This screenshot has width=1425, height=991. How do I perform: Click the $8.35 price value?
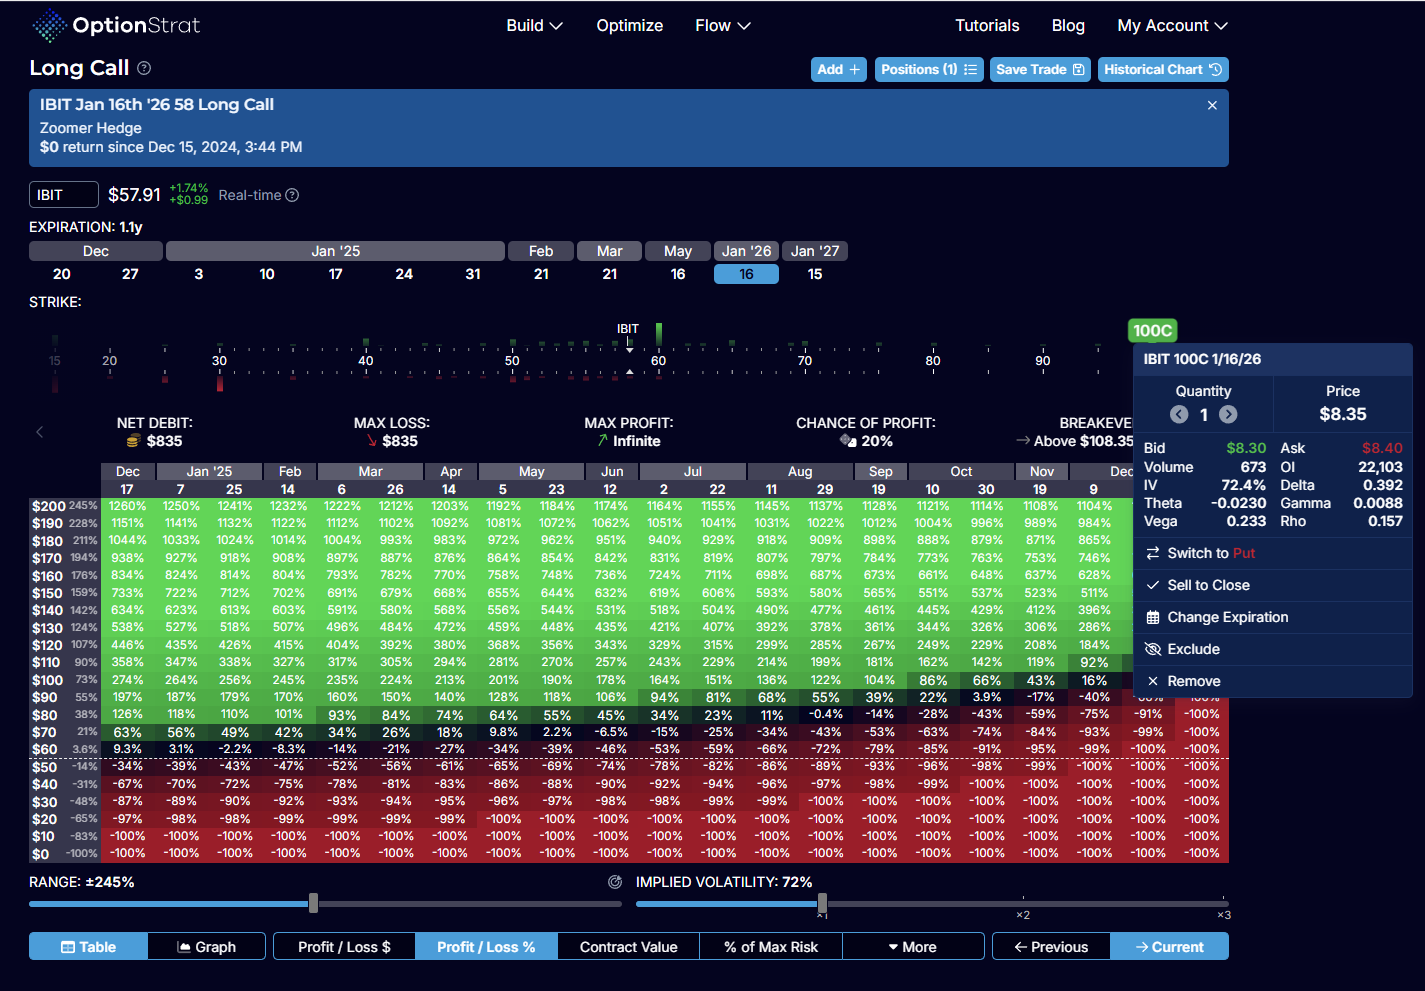point(1343,414)
